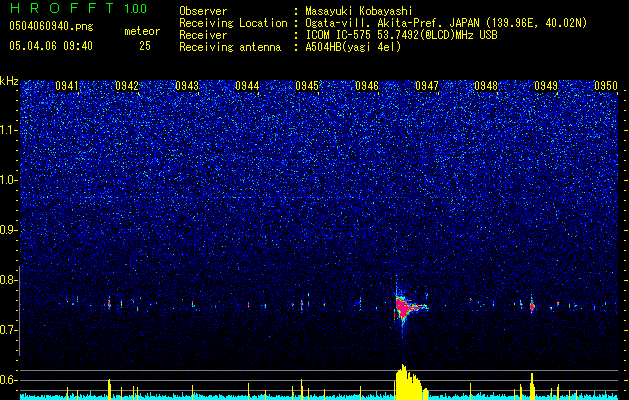The height and width of the screenshot is (400, 629).
Task: Click the 0946 time marker
Action: [367, 86]
